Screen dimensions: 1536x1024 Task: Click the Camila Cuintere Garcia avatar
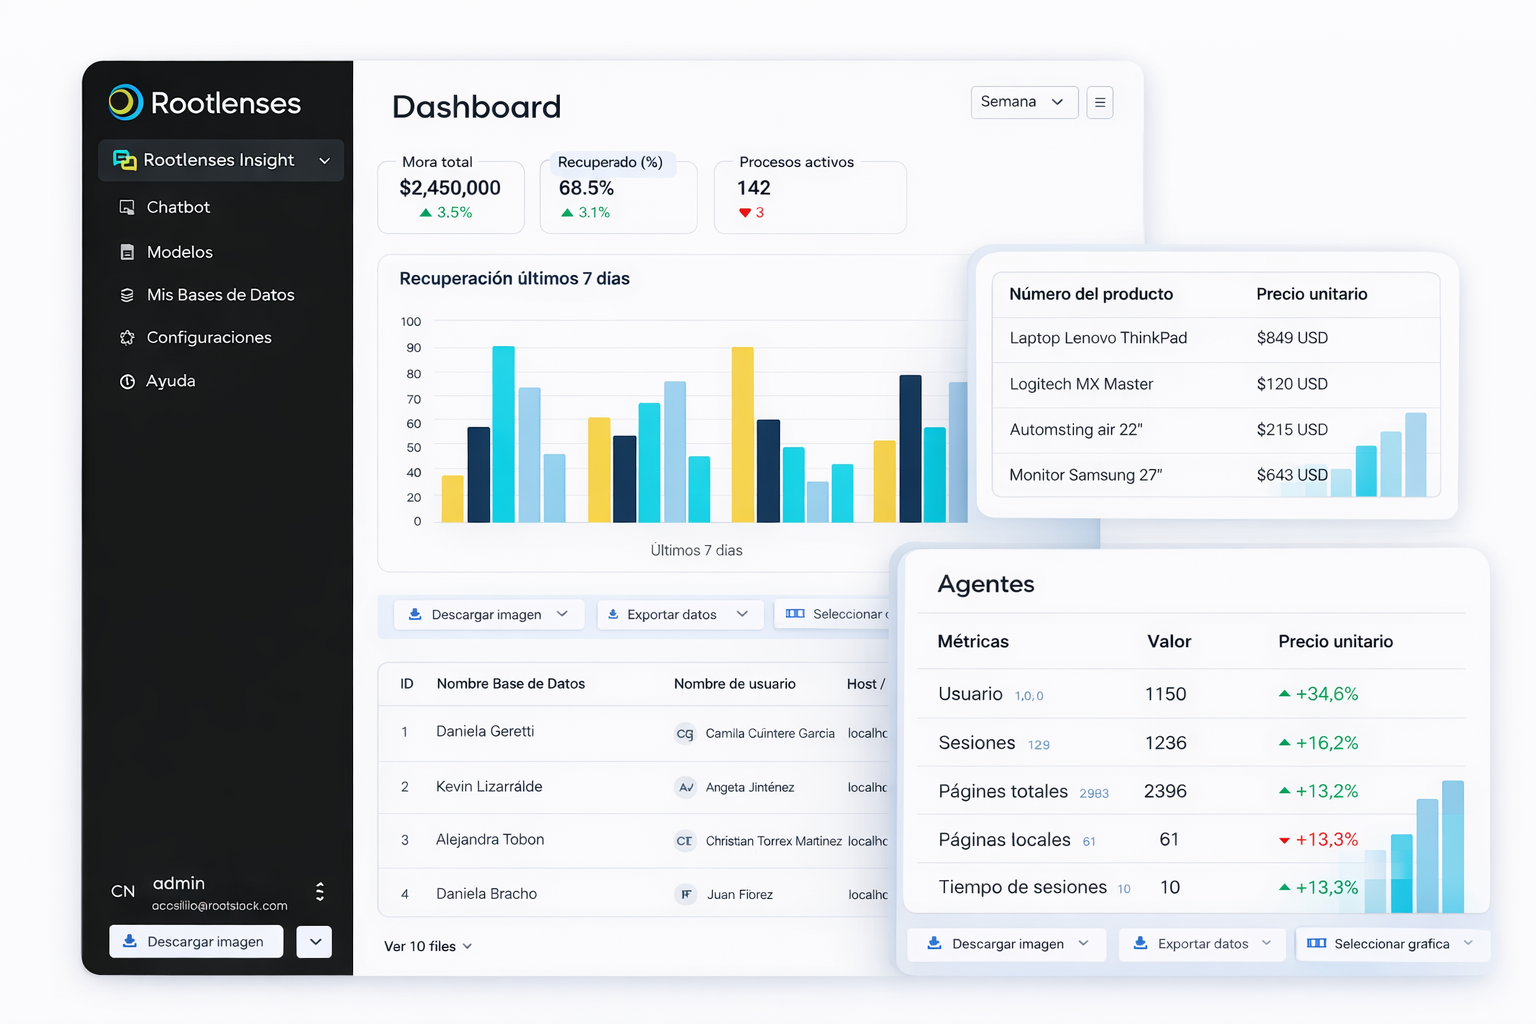click(x=685, y=733)
